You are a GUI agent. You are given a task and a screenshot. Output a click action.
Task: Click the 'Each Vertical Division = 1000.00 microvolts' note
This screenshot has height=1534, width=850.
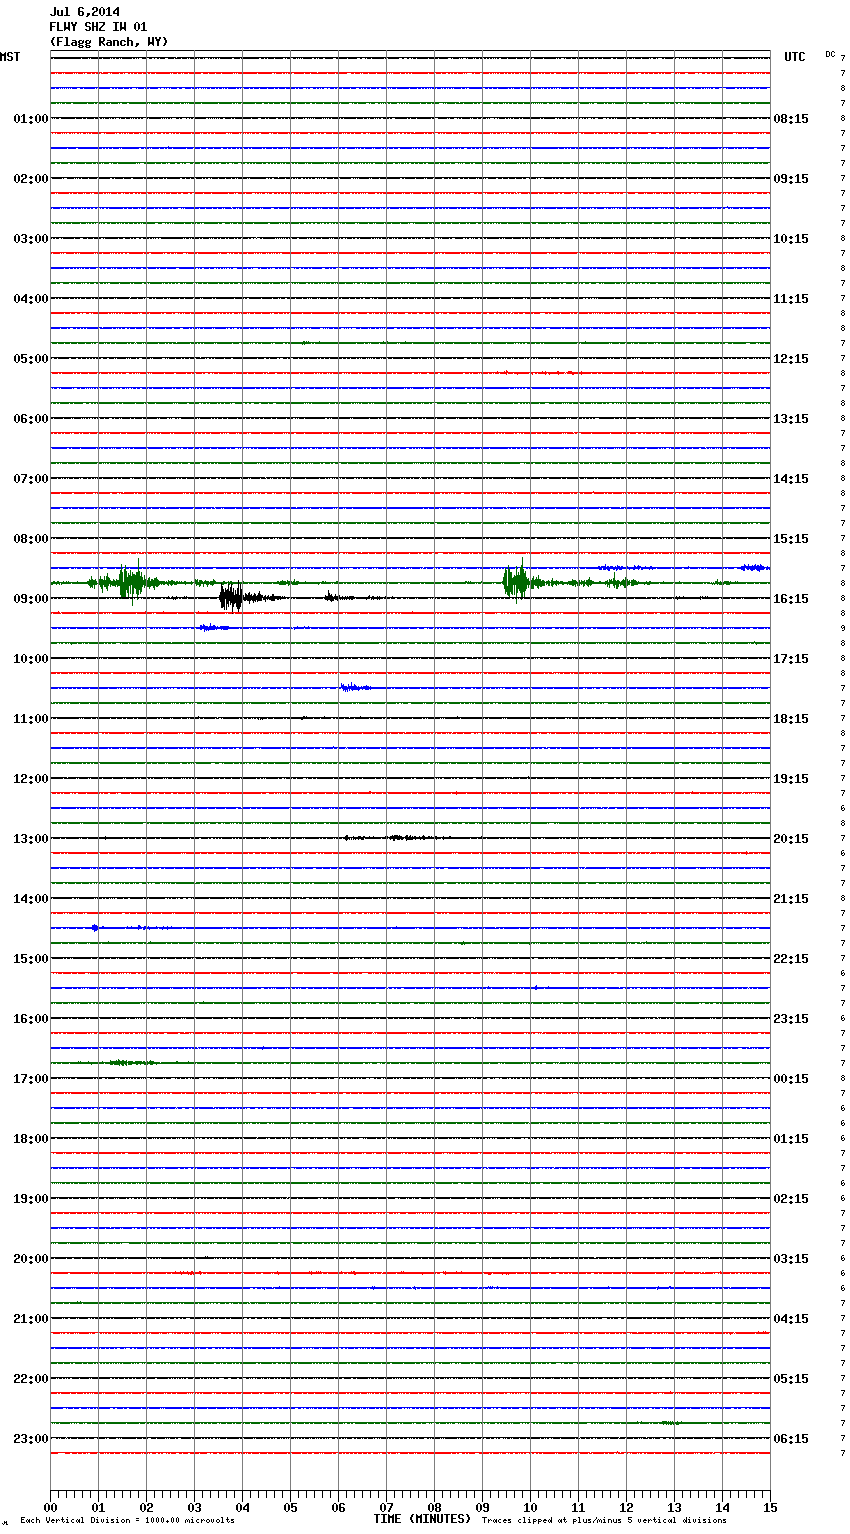(127, 1521)
